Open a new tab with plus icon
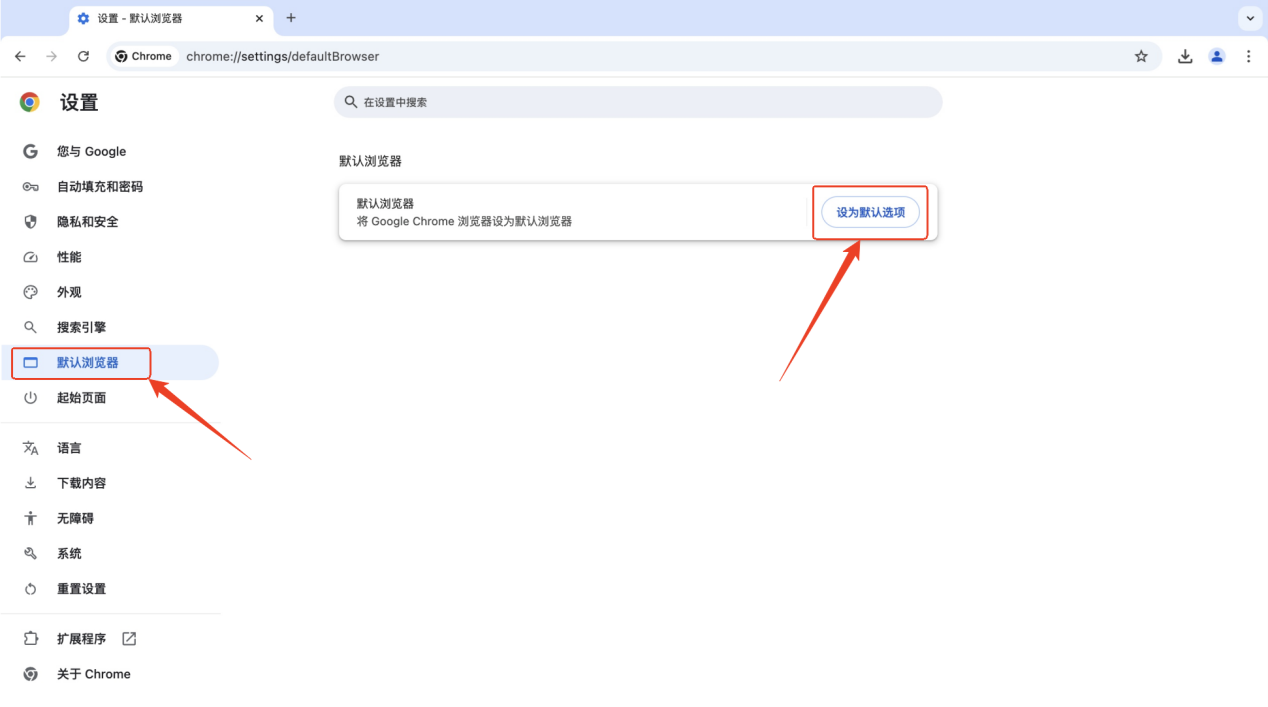This screenshot has width=1268, height=707. coord(291,18)
